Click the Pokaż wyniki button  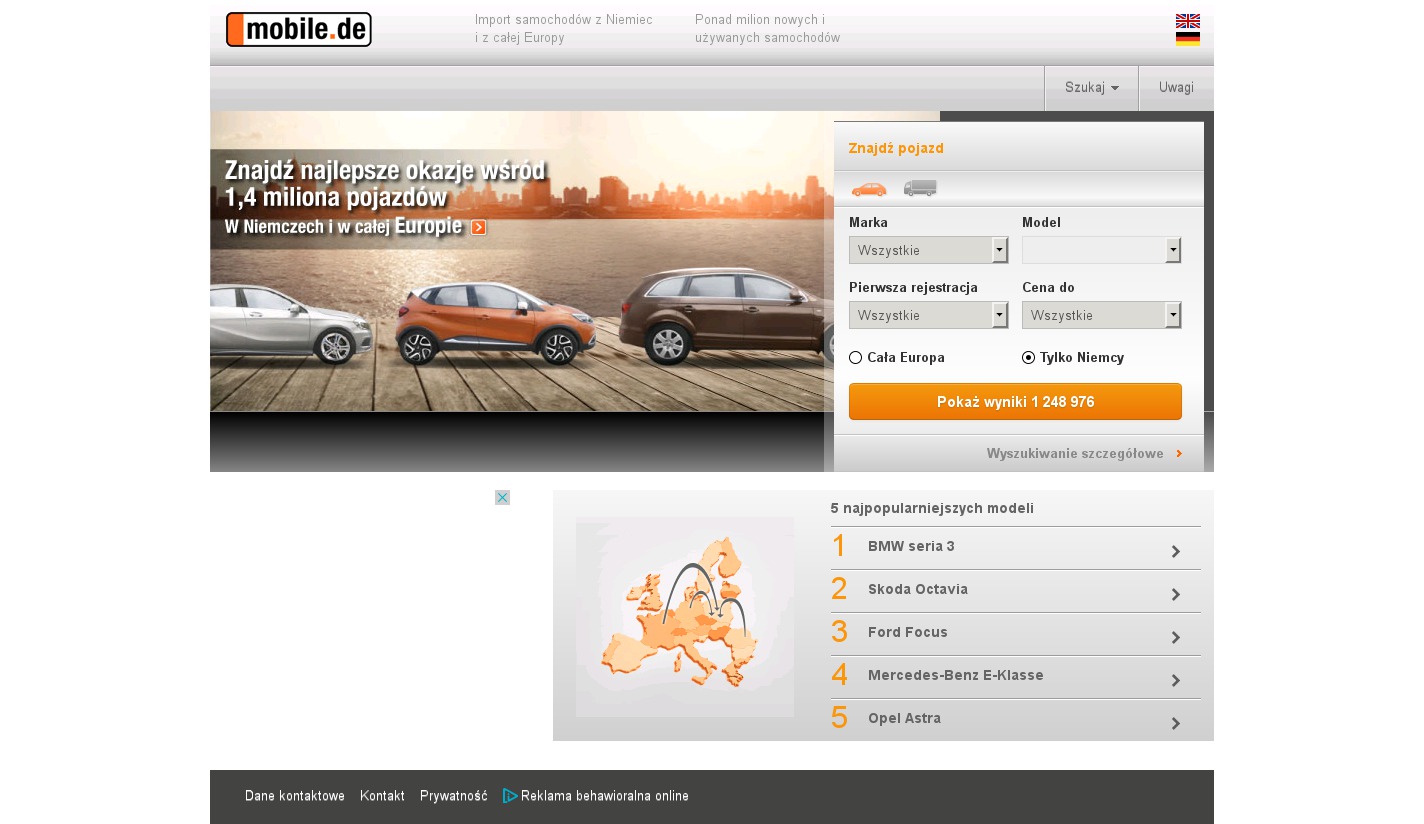click(x=1015, y=402)
